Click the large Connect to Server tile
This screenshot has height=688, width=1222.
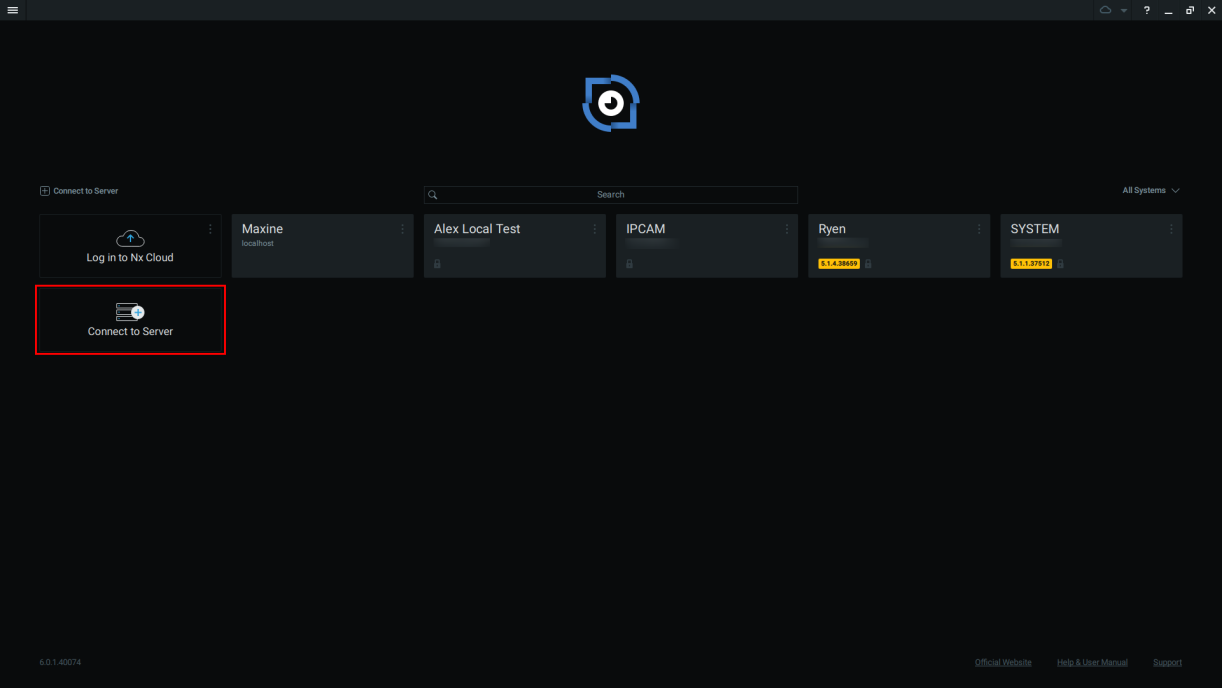pyautogui.click(x=130, y=320)
